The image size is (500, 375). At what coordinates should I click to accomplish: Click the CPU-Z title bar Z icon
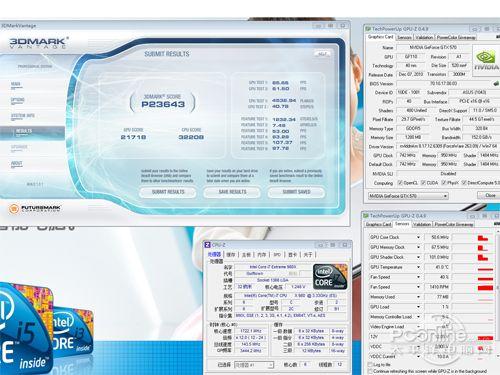pos(207,245)
